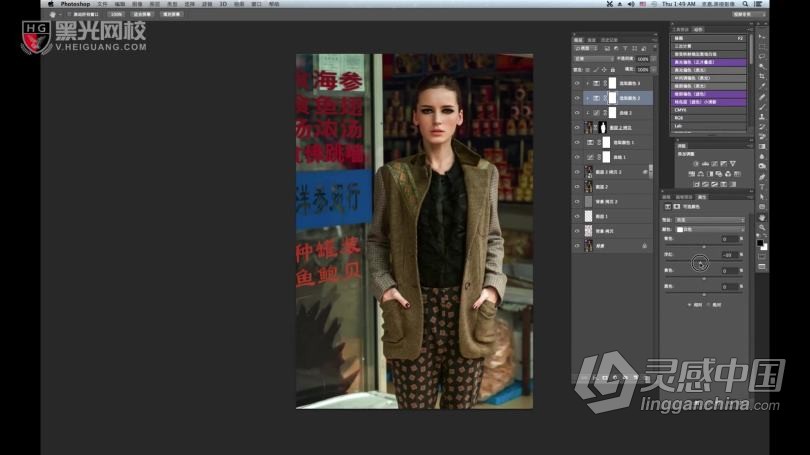Viewport: 810px width, 455px height.
Task: Click the 青色 (Cyan) slider handle
Action: (x=704, y=247)
